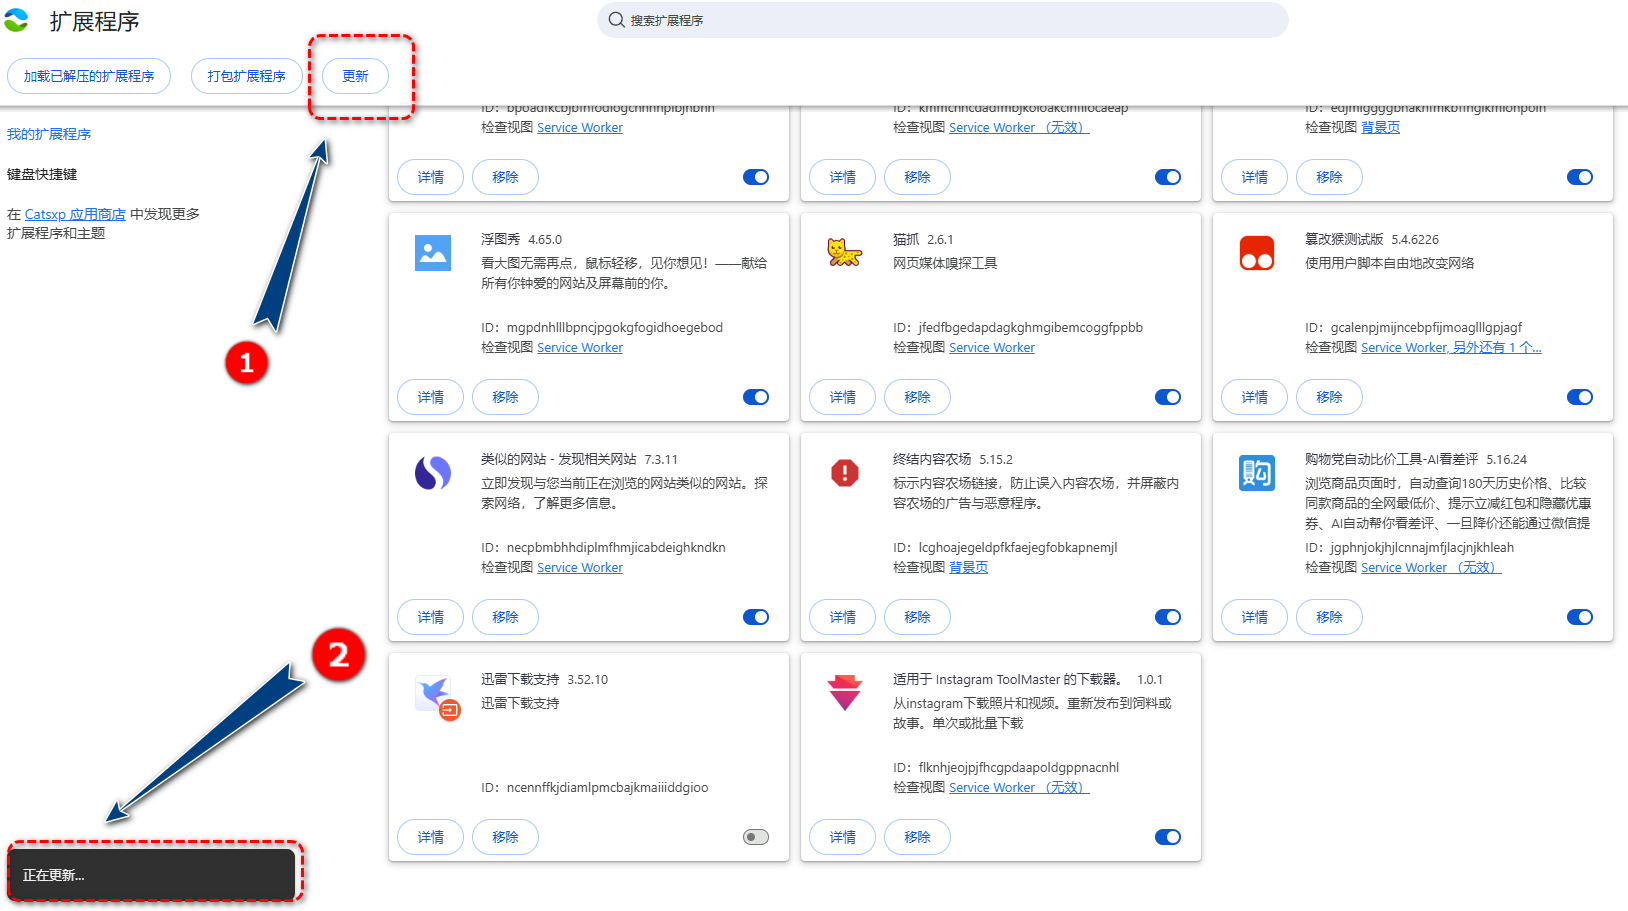Click the 终结内容农场 red warning icon
This screenshot has height=911, width=1628.
coord(845,473)
